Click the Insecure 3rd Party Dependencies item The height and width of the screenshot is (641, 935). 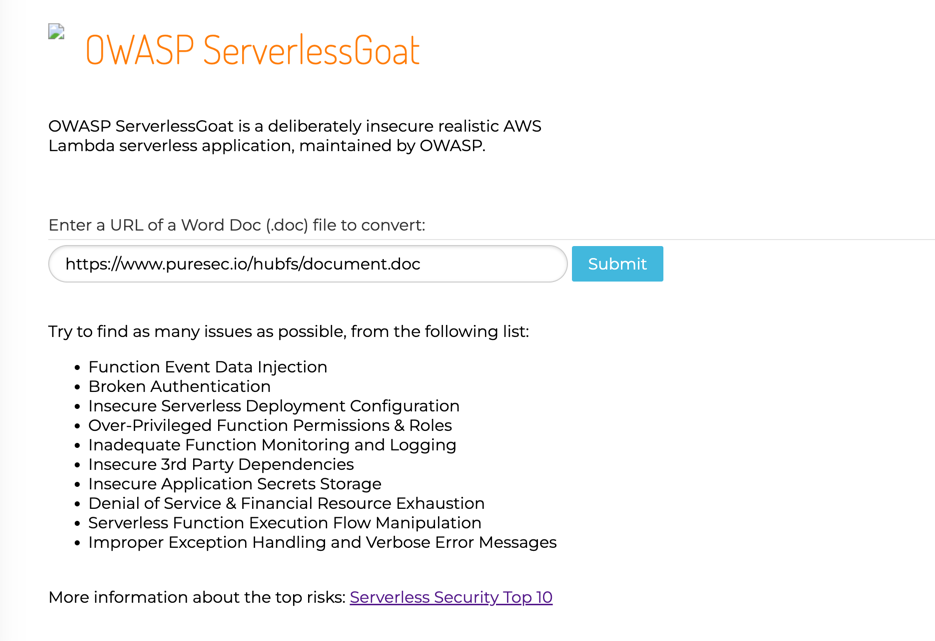click(220, 464)
